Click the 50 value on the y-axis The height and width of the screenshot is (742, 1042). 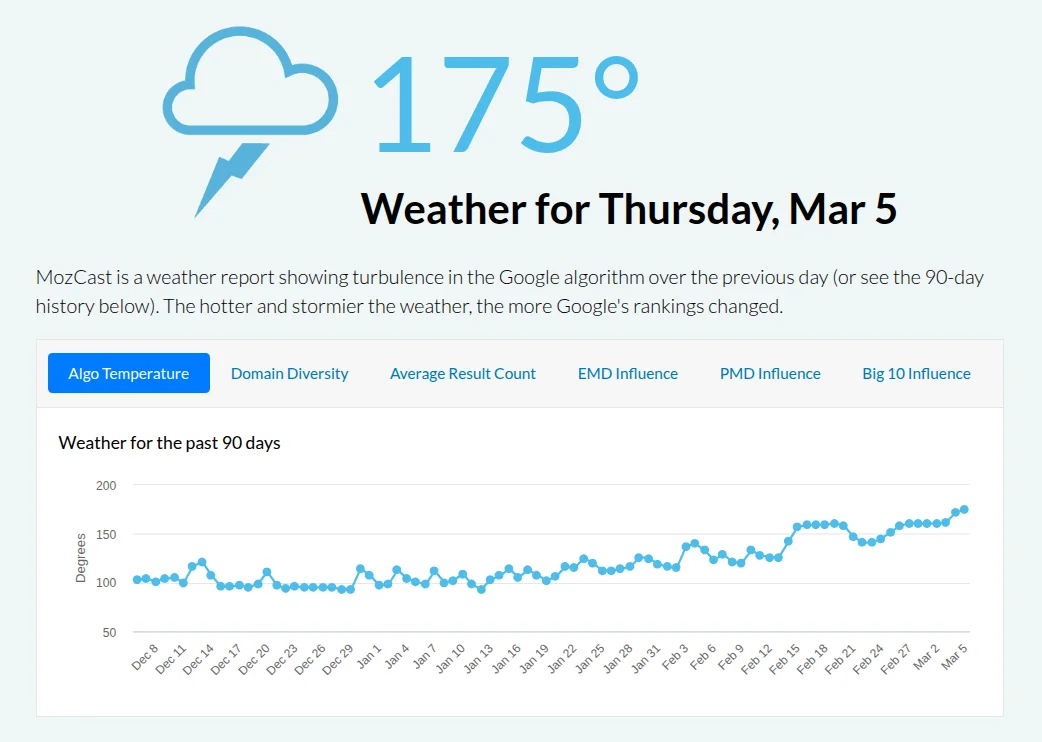click(x=109, y=633)
